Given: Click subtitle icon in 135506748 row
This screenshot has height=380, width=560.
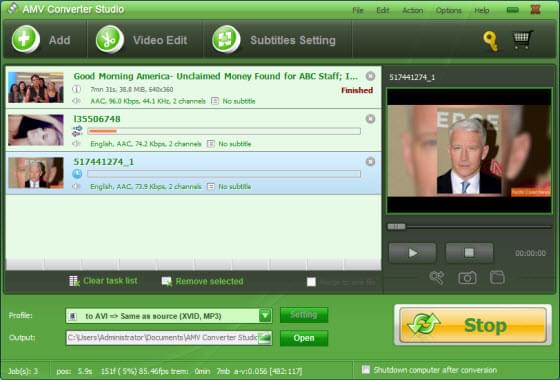Looking at the screenshot, I should pos(211,144).
